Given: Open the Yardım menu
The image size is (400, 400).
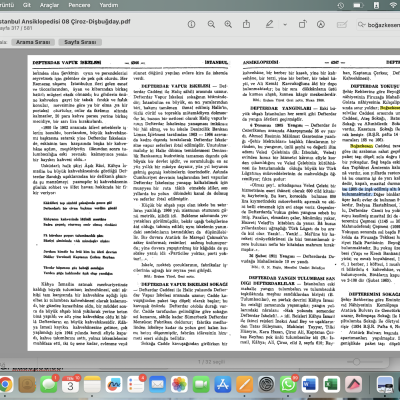Looking at the screenshot, I should [x=109, y=5].
